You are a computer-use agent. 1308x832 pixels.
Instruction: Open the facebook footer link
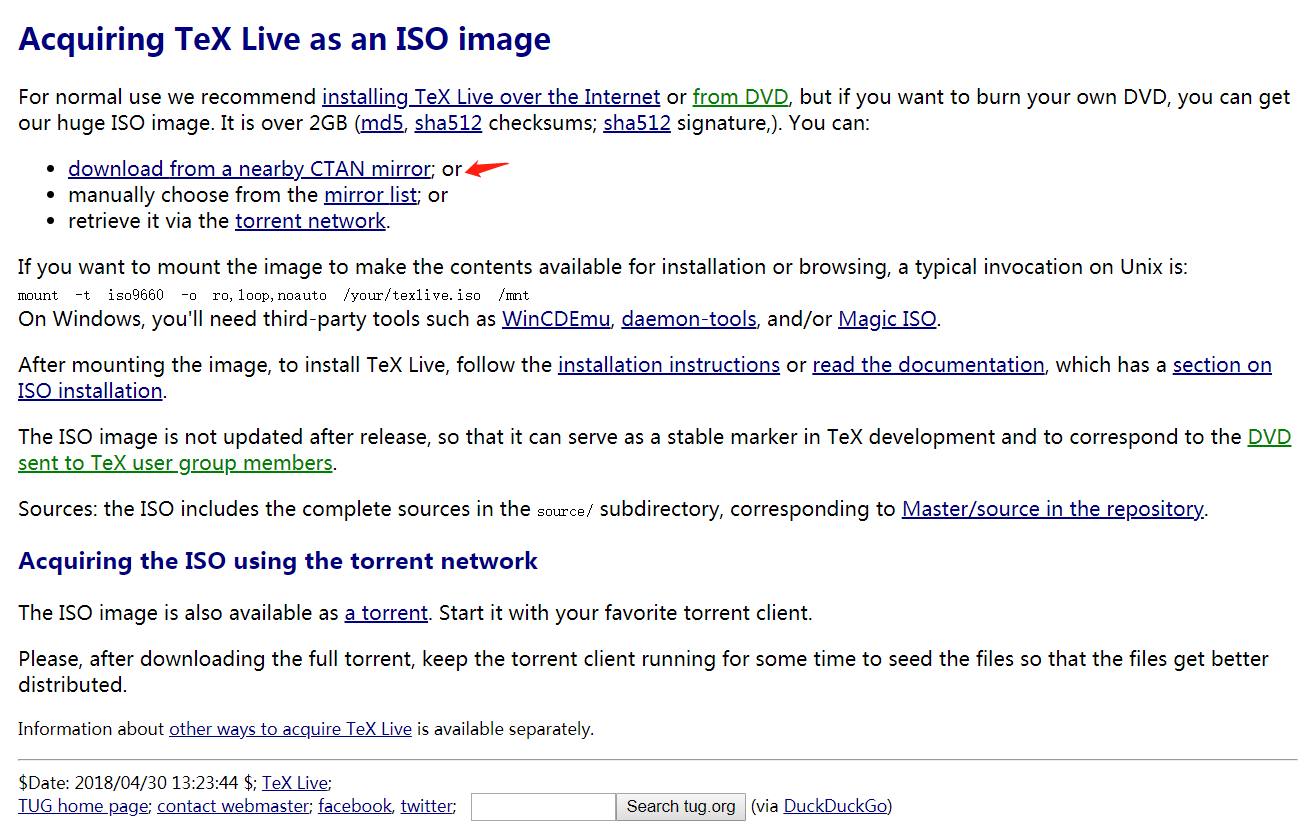355,806
